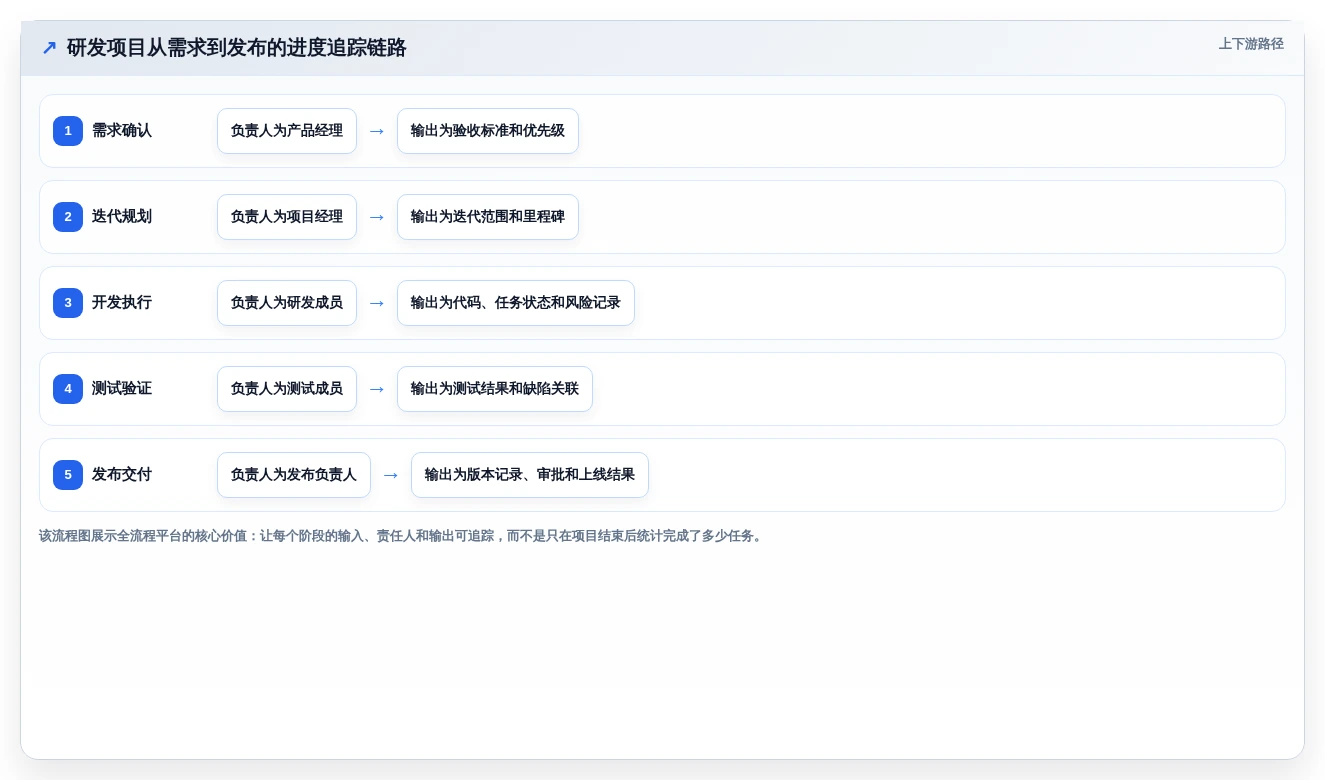Viewport: 1325px width, 780px height.
Task: Click the 输出为迭代范围和里程碑 box
Action: tap(488, 217)
